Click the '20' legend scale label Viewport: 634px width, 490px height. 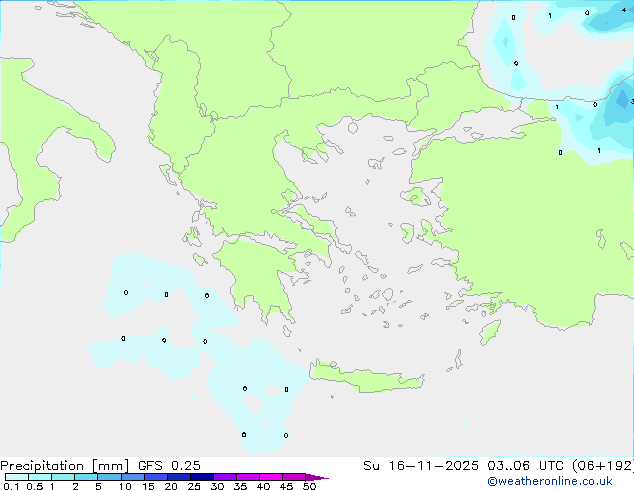tap(171, 486)
